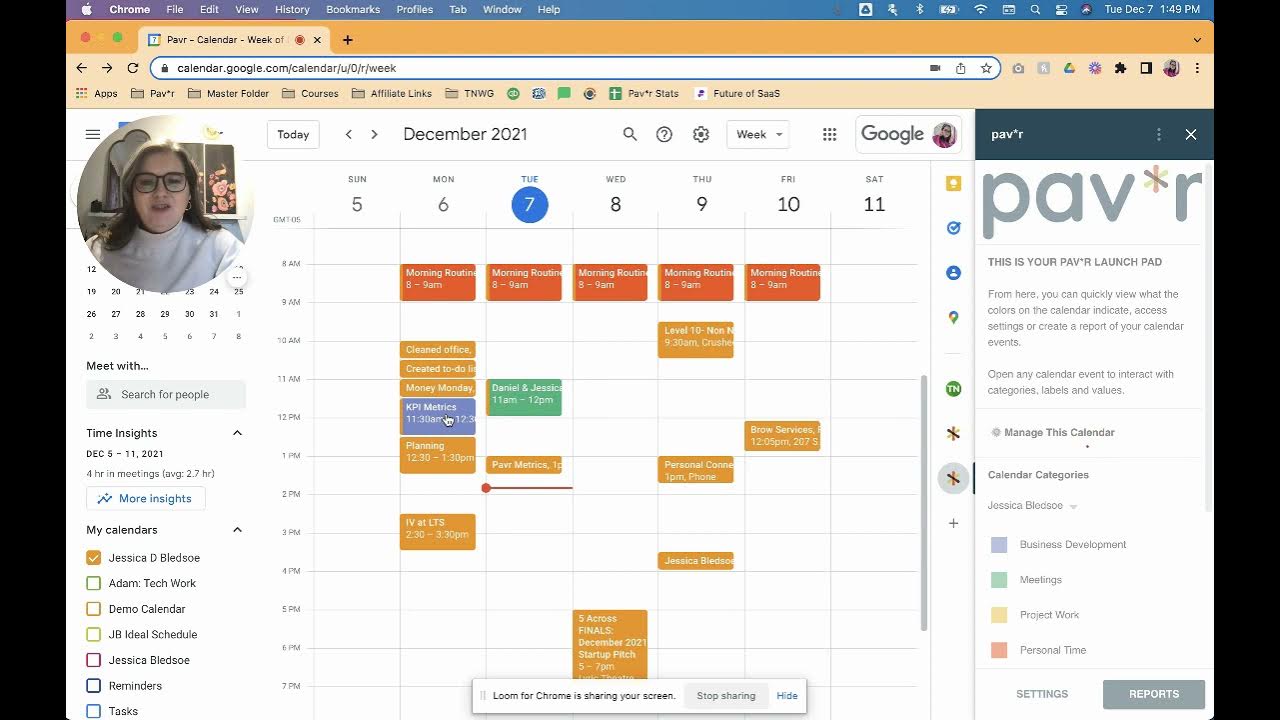Go to next week arrow
Image resolution: width=1280 pixels, height=720 pixels.
click(x=374, y=134)
